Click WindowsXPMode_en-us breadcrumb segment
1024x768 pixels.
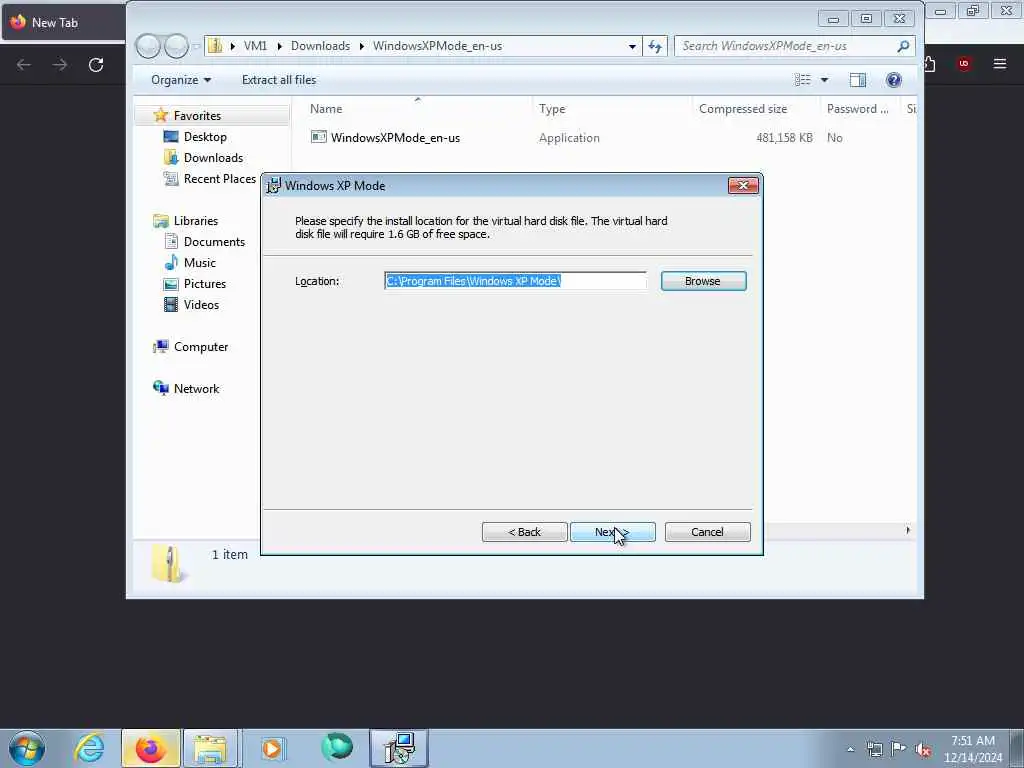[438, 46]
